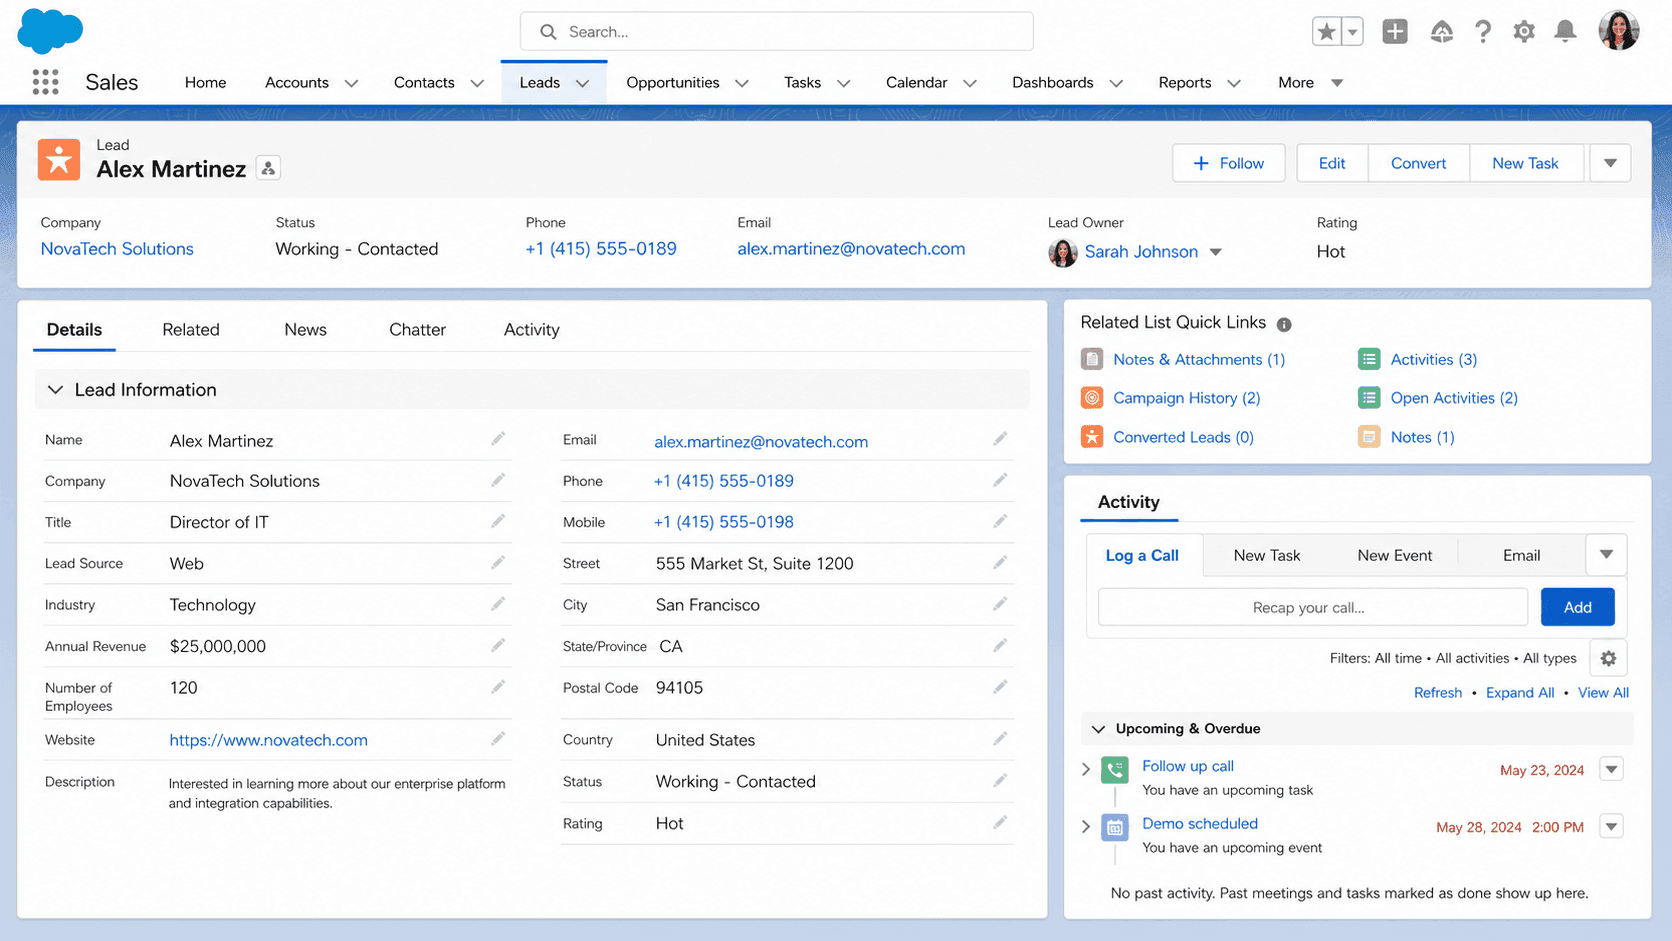The image size is (1672, 941).
Task: Open the Notifications bell
Action: click(x=1565, y=32)
